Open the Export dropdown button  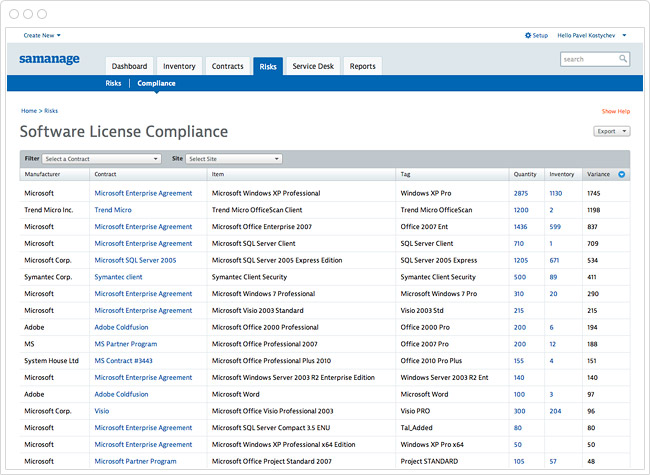coord(611,131)
